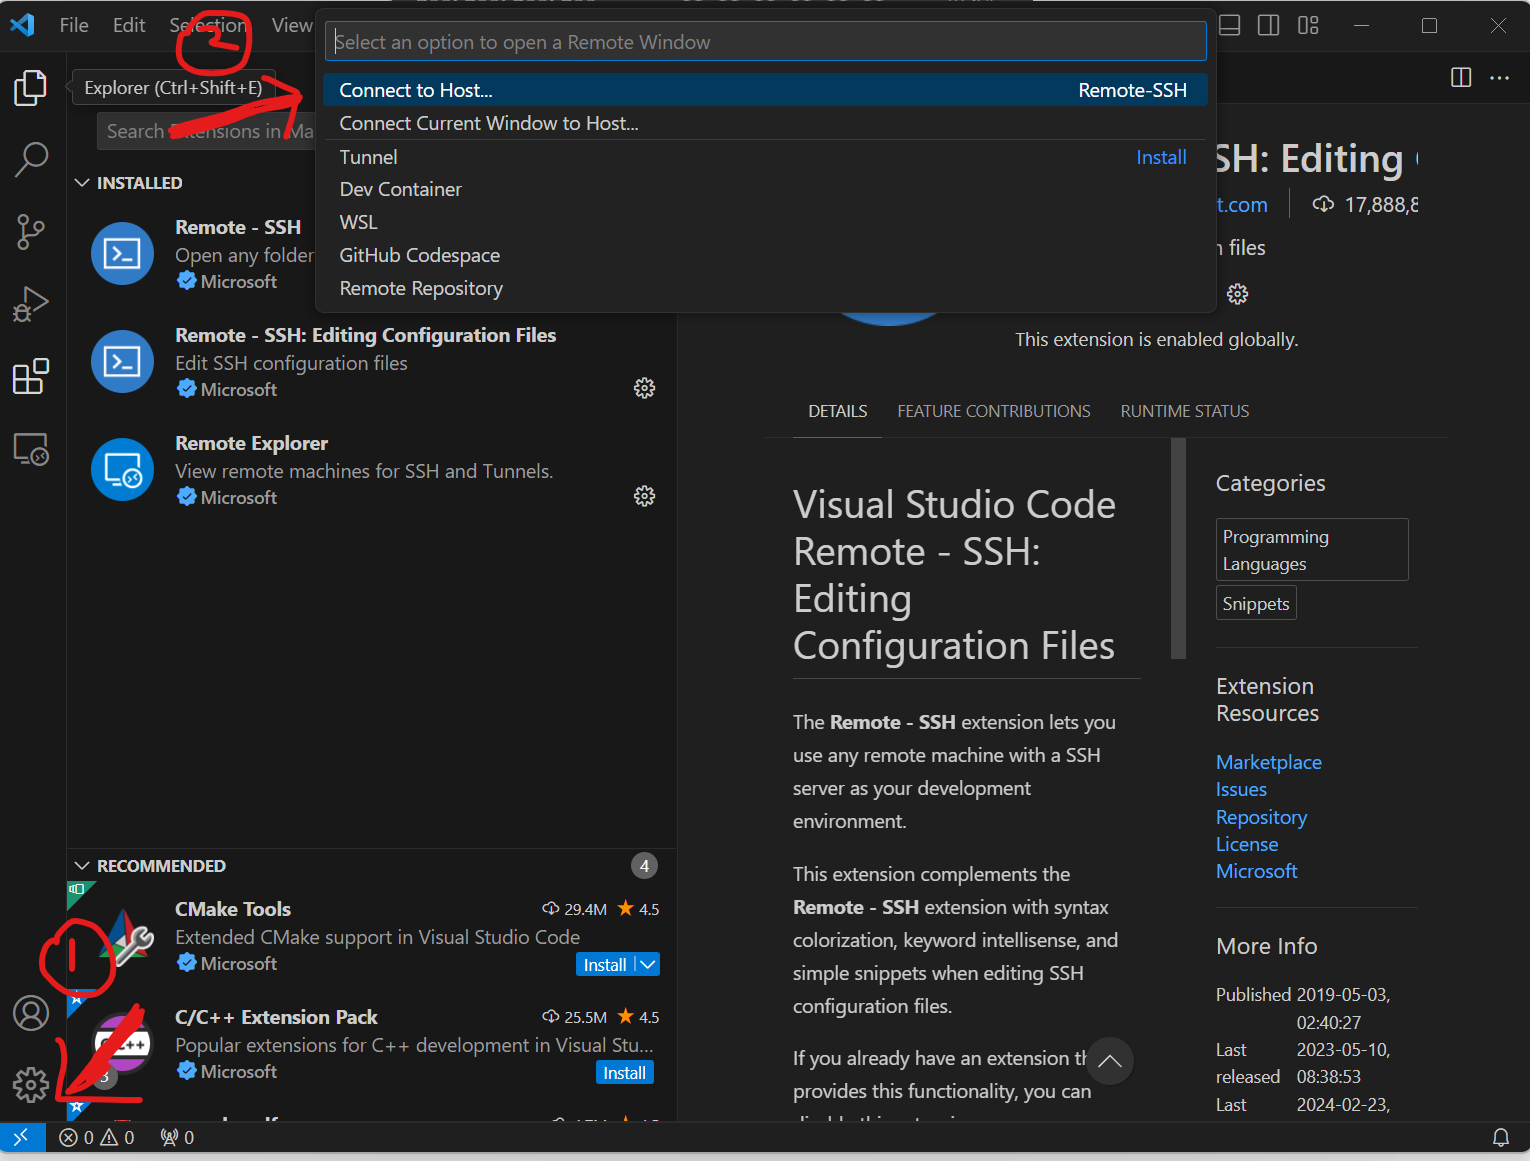Open the Manage gear in activity bar

point(31,1085)
